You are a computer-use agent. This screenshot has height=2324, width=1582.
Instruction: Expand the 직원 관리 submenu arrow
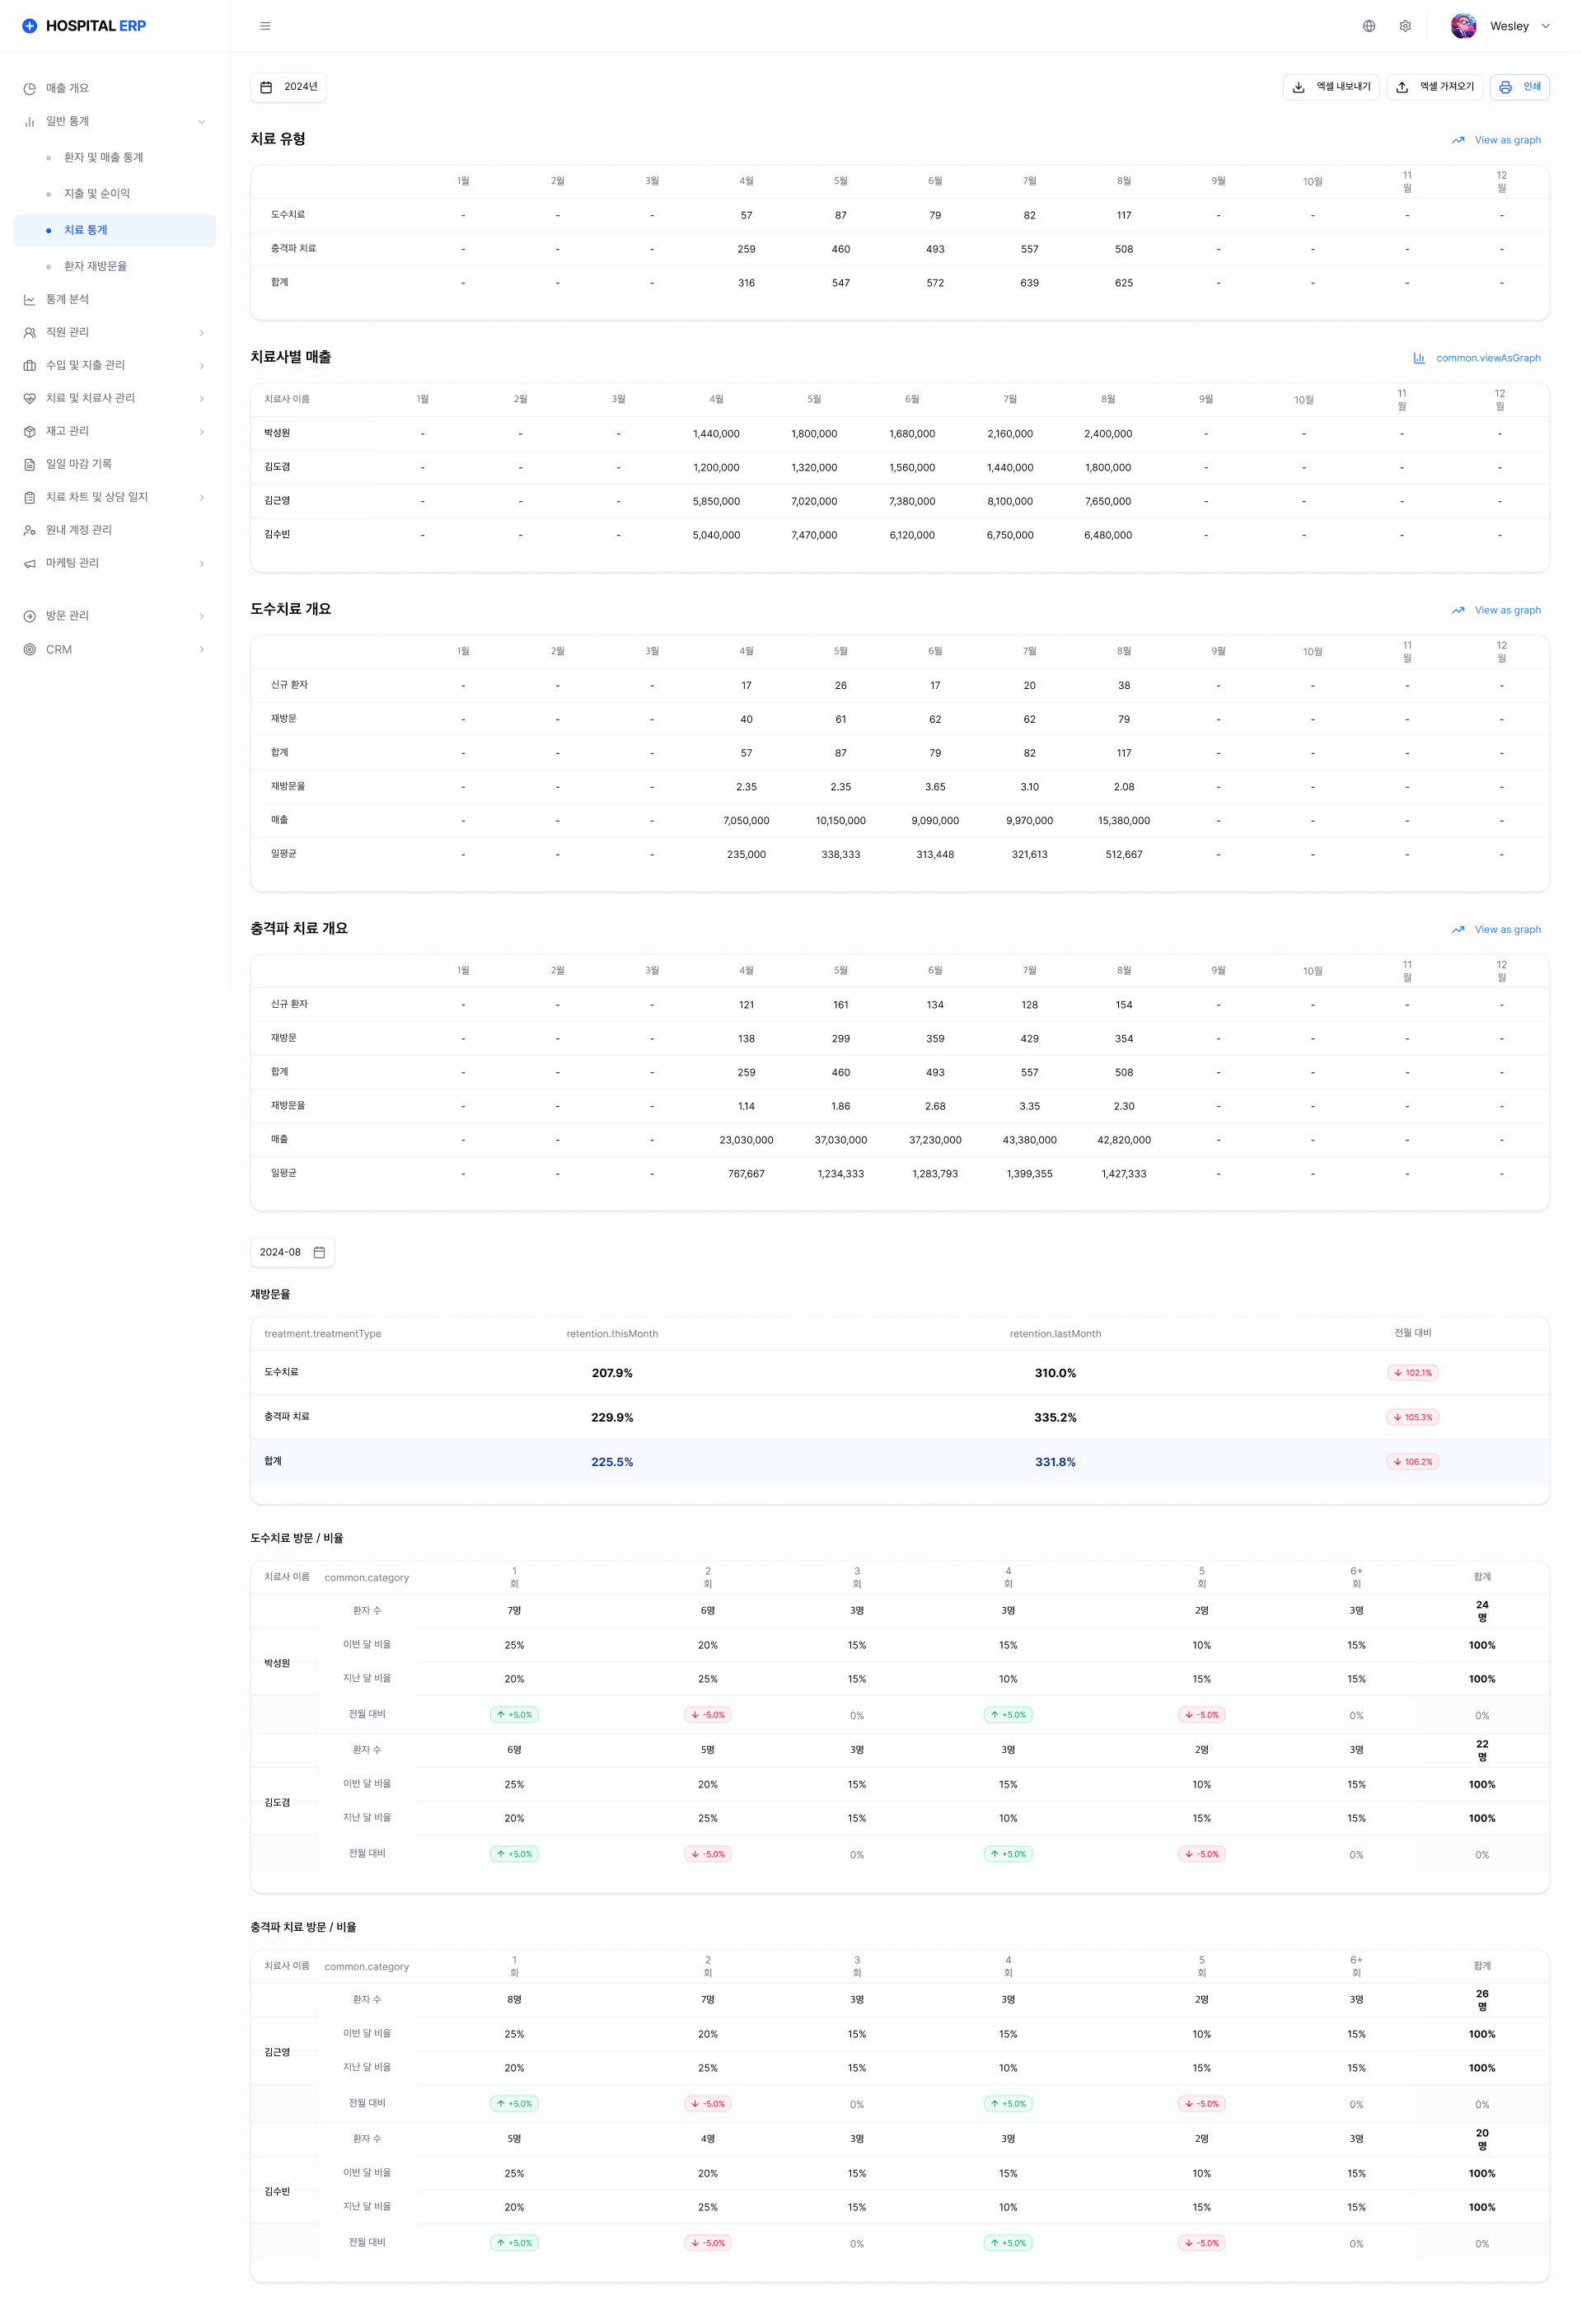coord(201,332)
